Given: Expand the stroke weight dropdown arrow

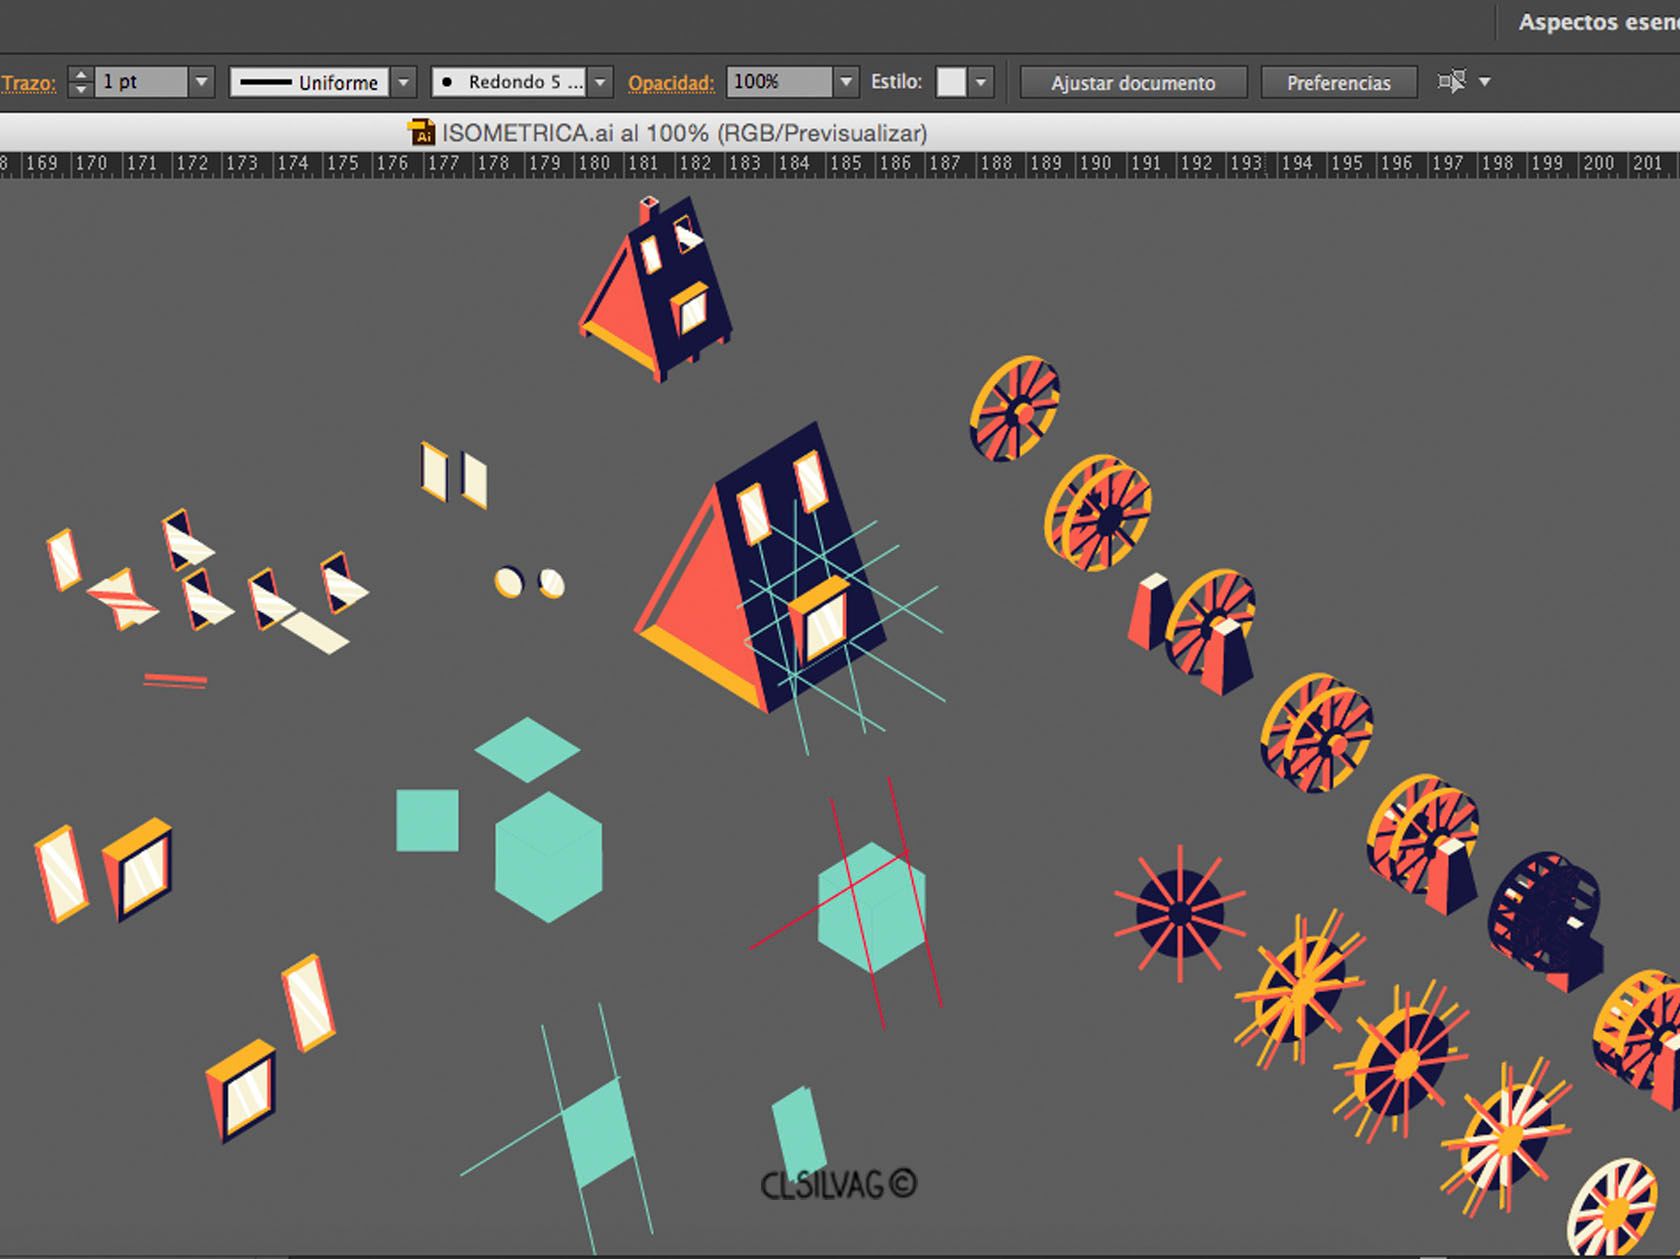Looking at the screenshot, I should pyautogui.click(x=201, y=82).
